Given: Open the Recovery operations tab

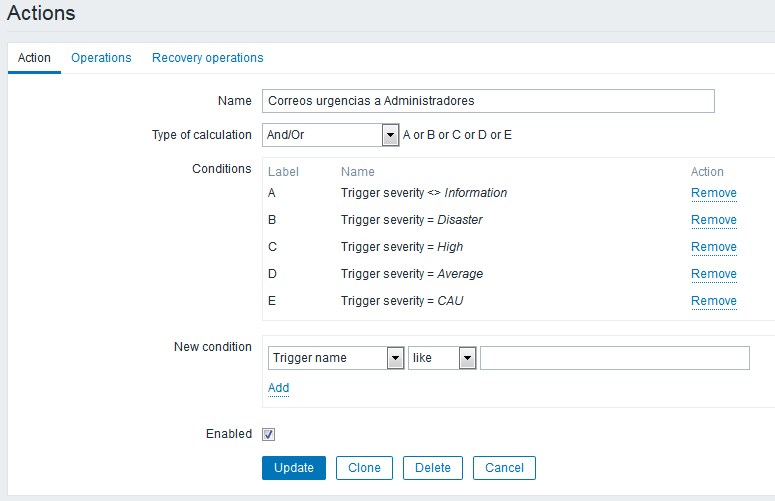Looking at the screenshot, I should pyautogui.click(x=207, y=58).
